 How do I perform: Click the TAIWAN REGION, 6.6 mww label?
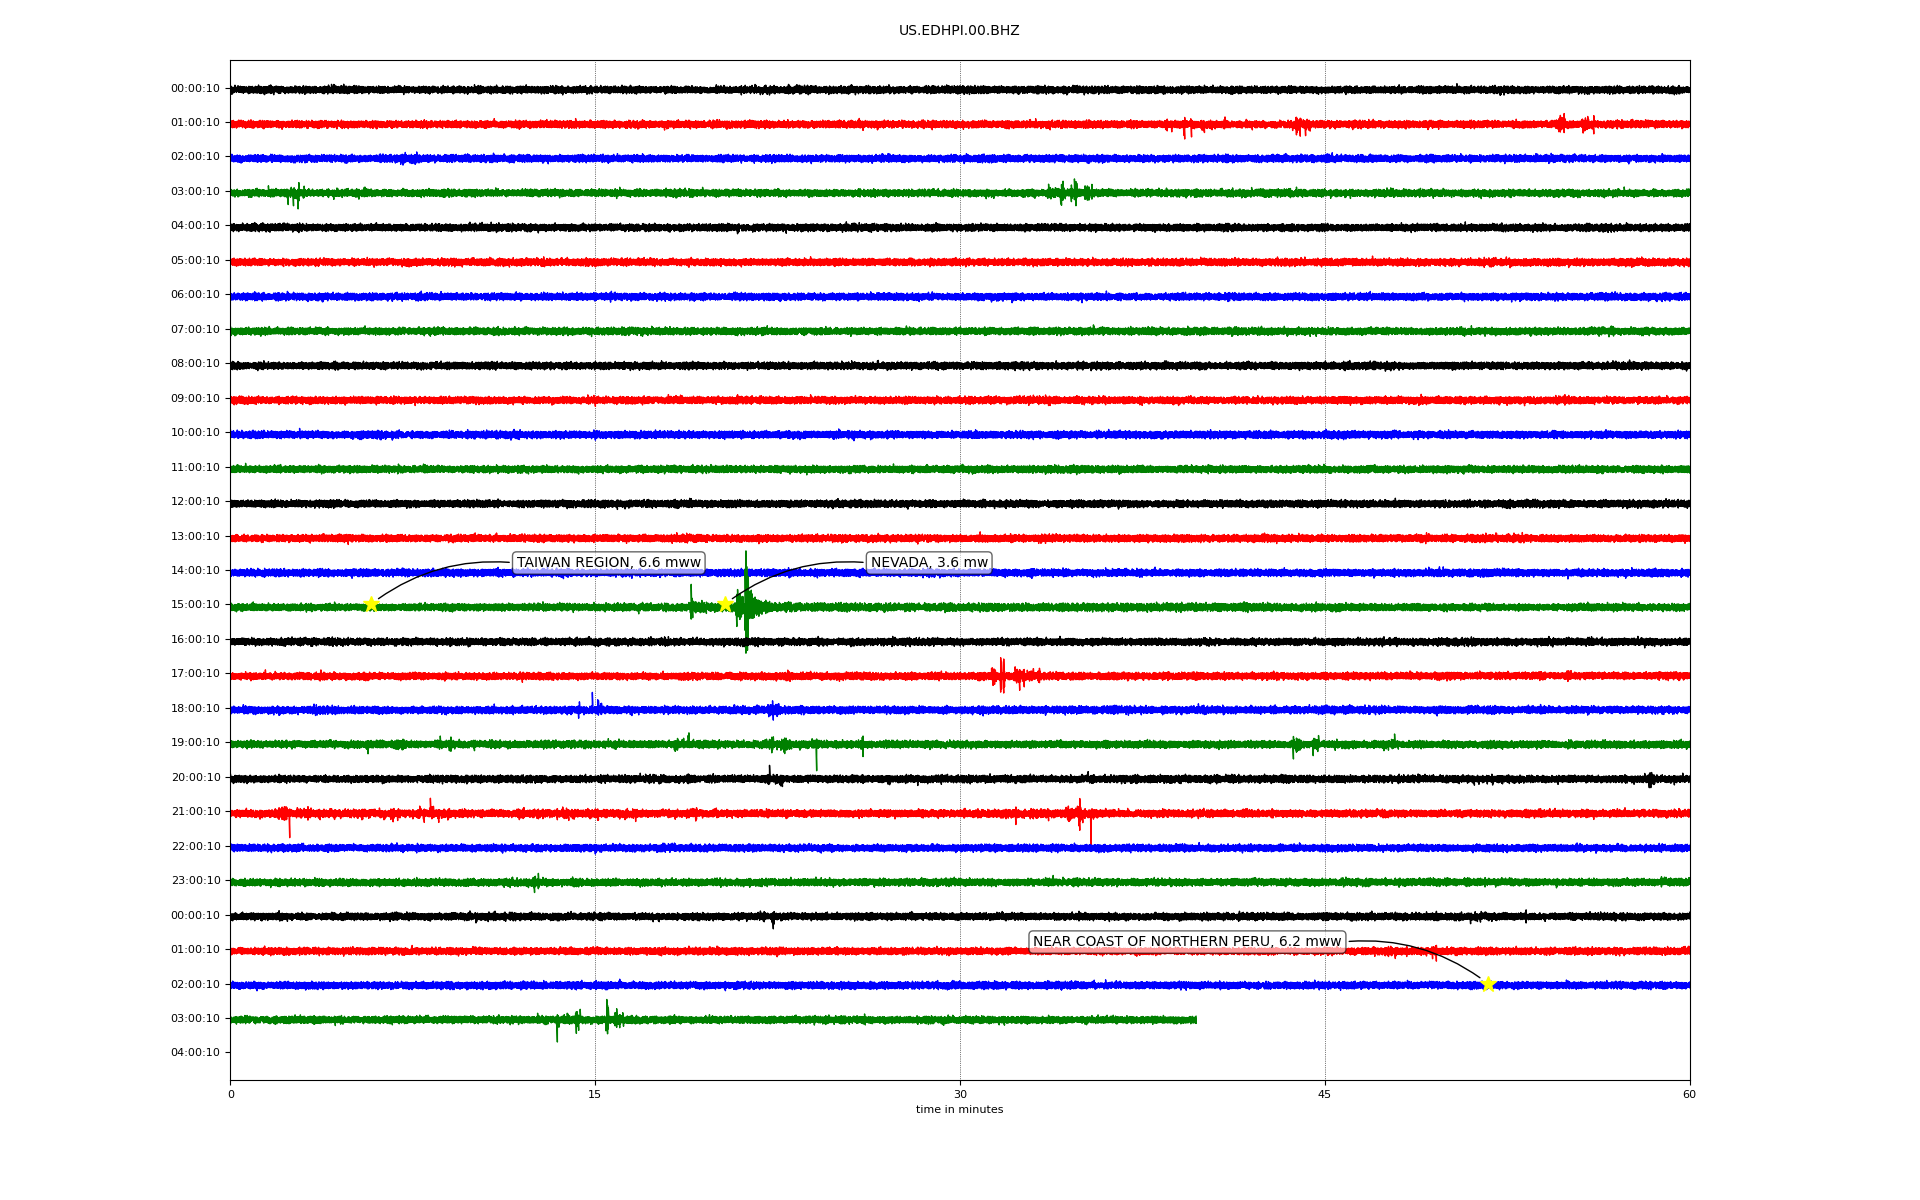tap(608, 563)
